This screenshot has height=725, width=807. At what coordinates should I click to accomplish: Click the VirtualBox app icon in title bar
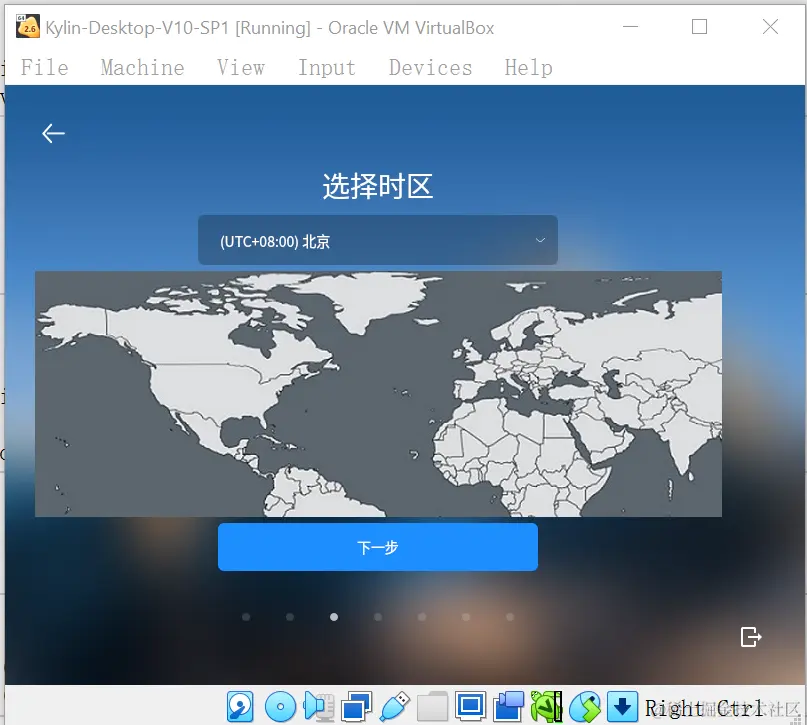(28, 27)
